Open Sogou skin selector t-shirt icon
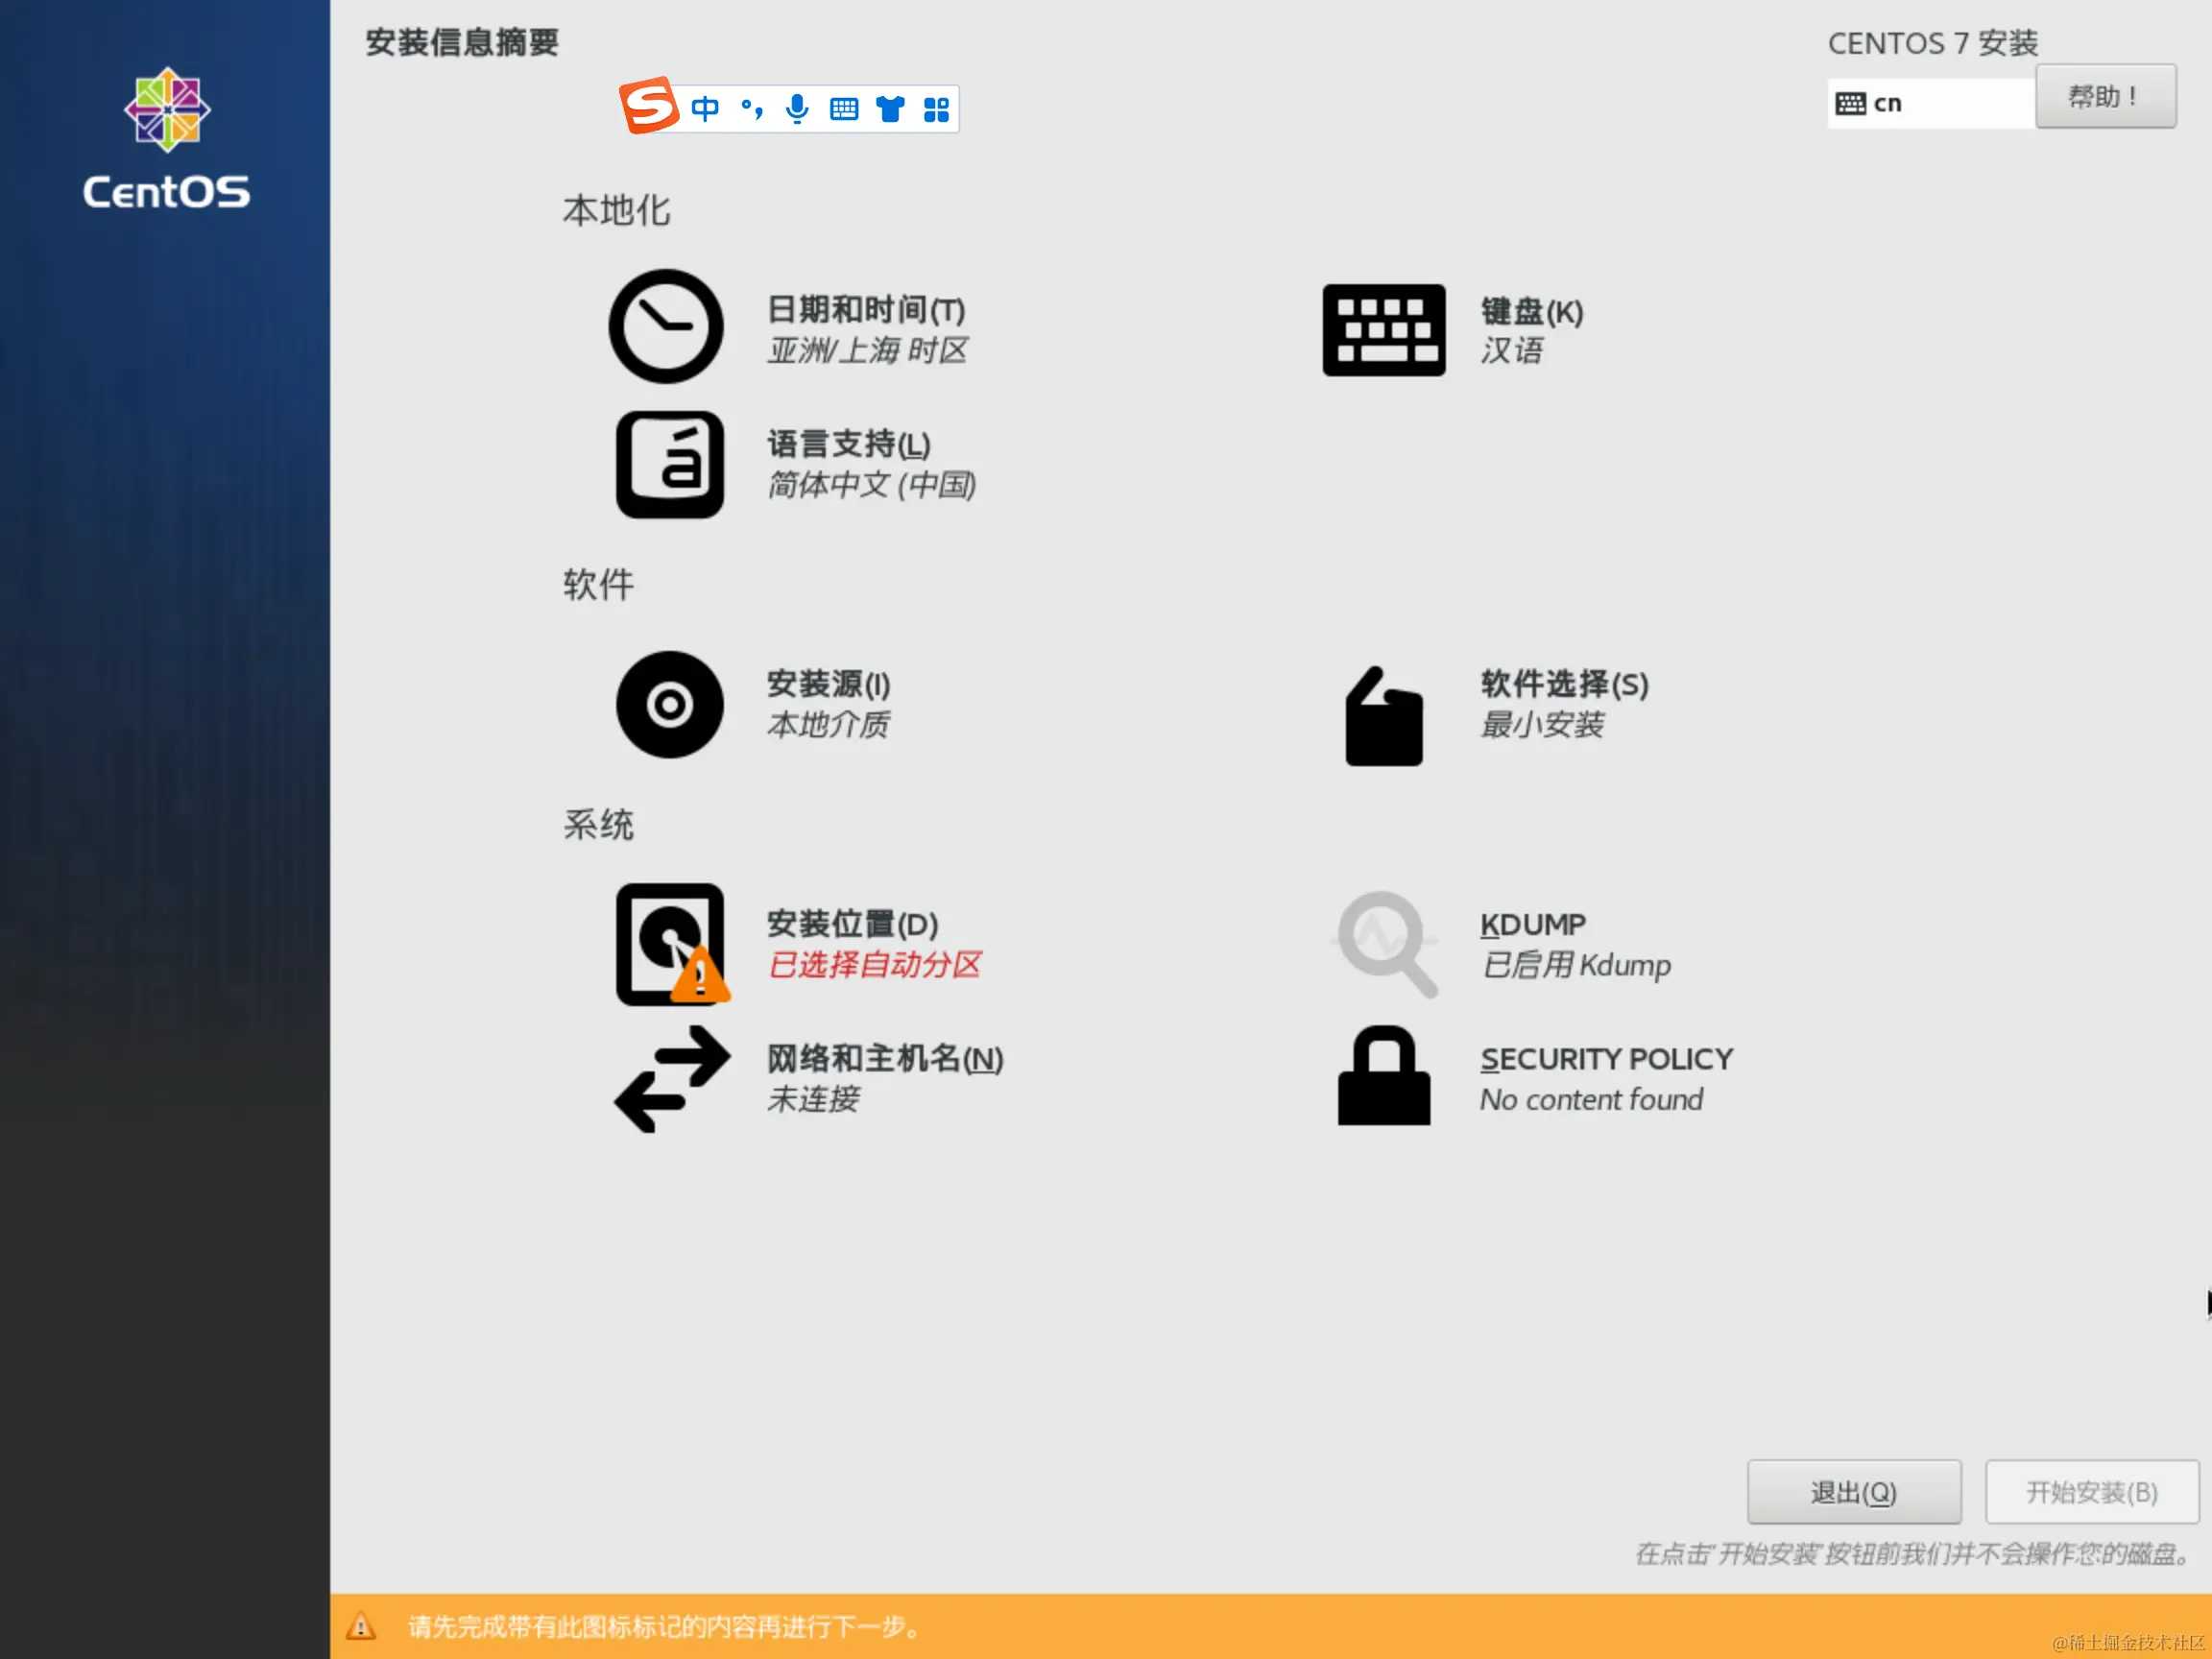This screenshot has height=1659, width=2212. (x=890, y=108)
